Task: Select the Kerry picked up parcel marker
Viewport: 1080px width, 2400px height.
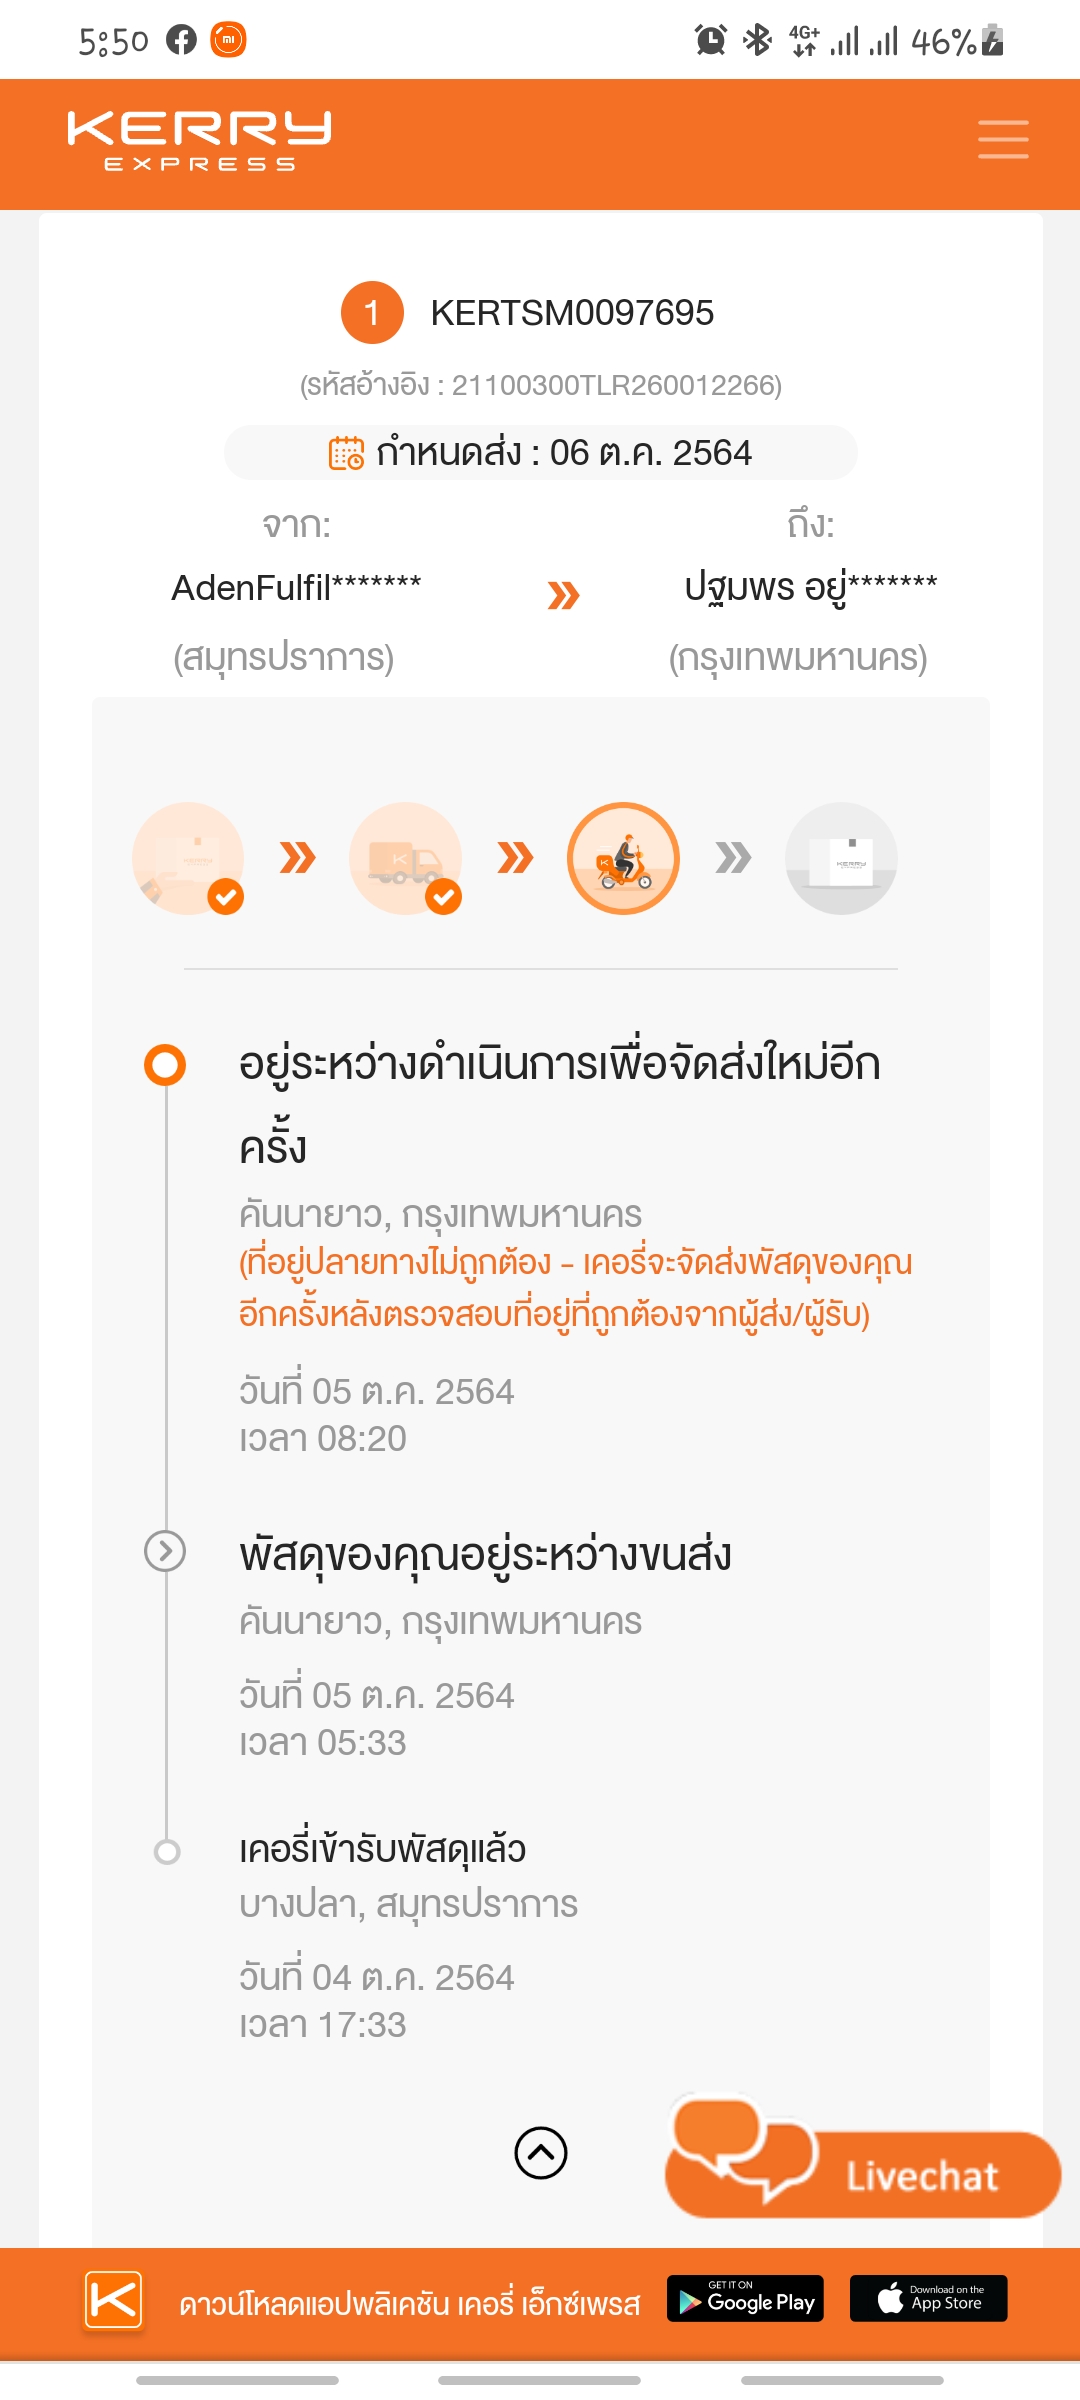Action: 167,1851
